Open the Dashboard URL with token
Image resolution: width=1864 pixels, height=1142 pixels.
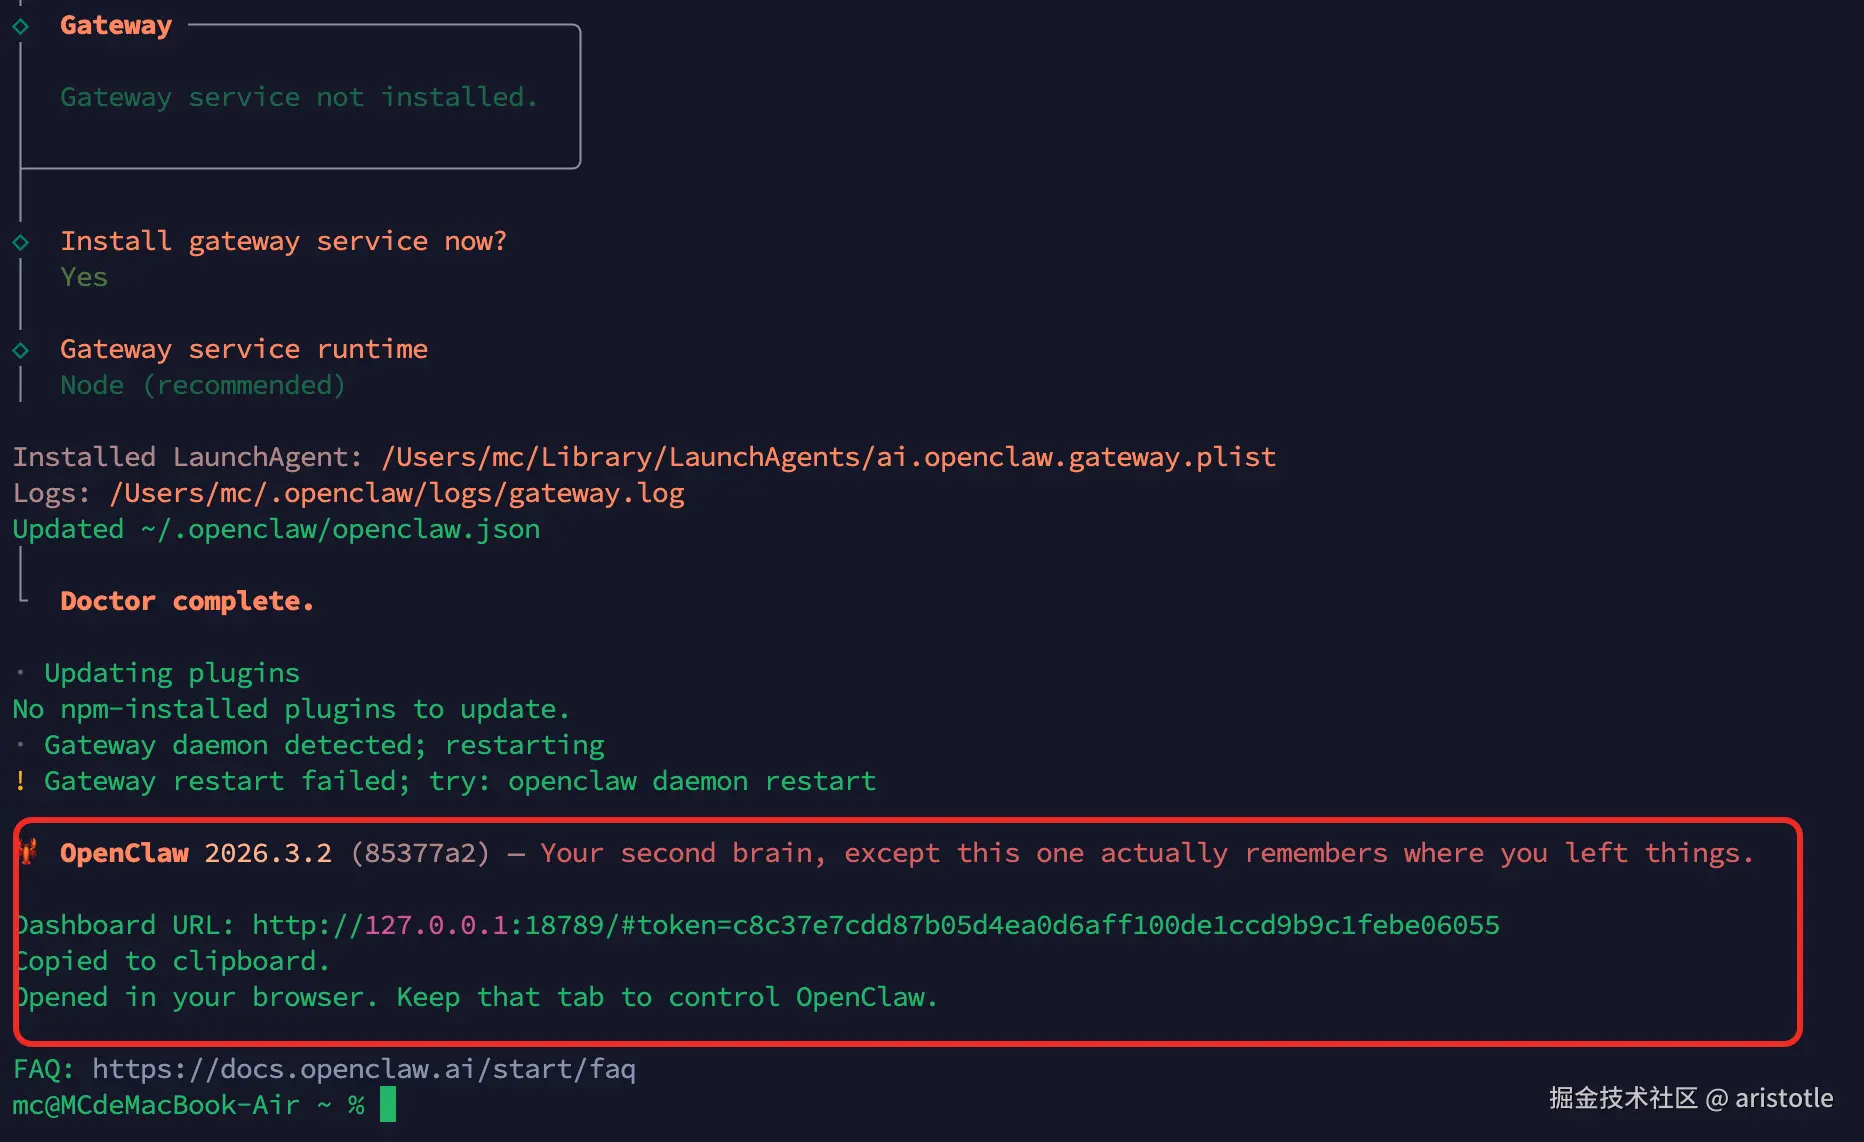pyautogui.click(x=875, y=925)
